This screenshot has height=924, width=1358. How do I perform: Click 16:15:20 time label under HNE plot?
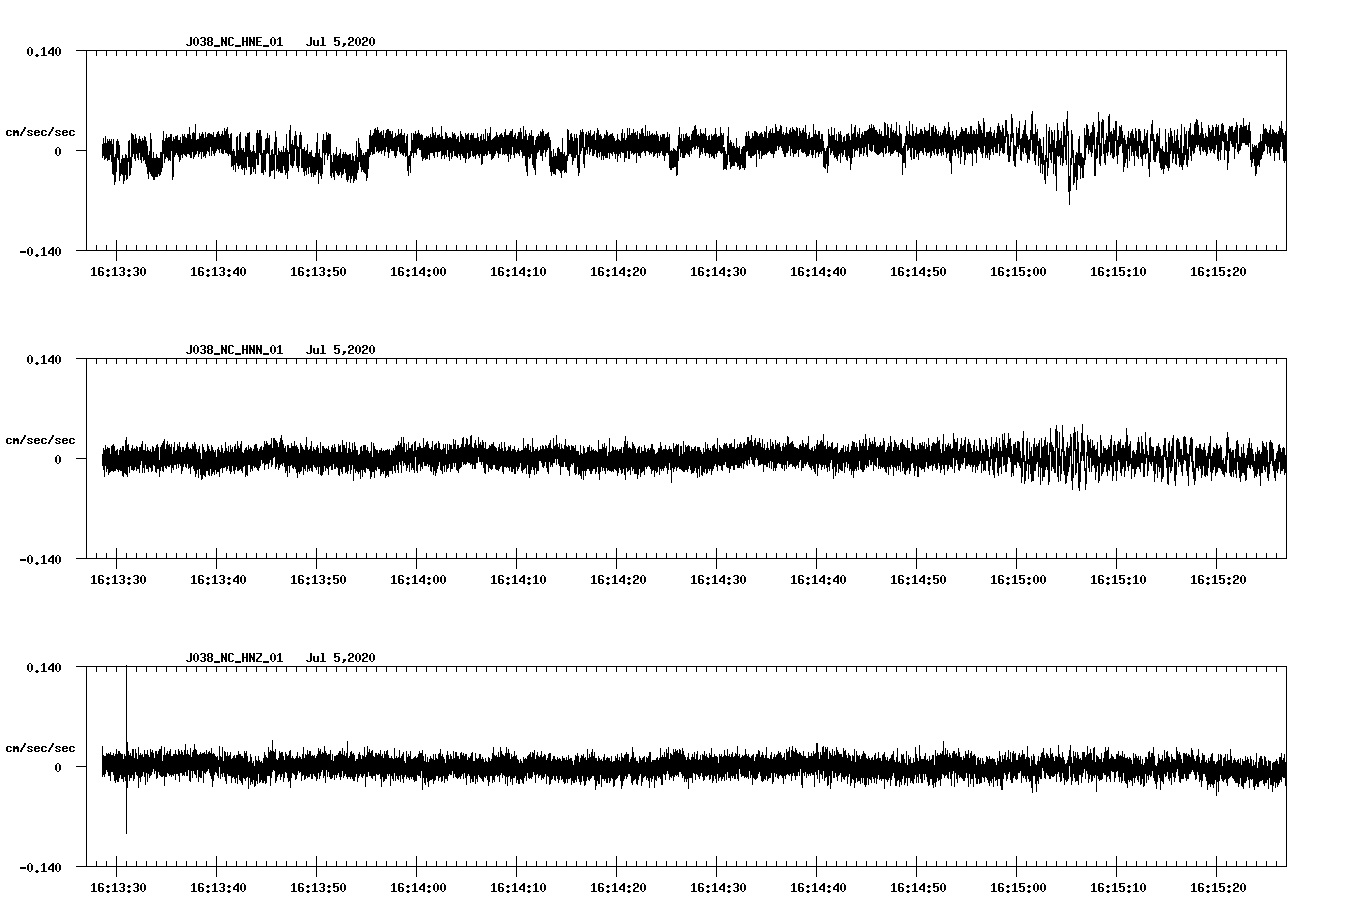pyautogui.click(x=1218, y=272)
